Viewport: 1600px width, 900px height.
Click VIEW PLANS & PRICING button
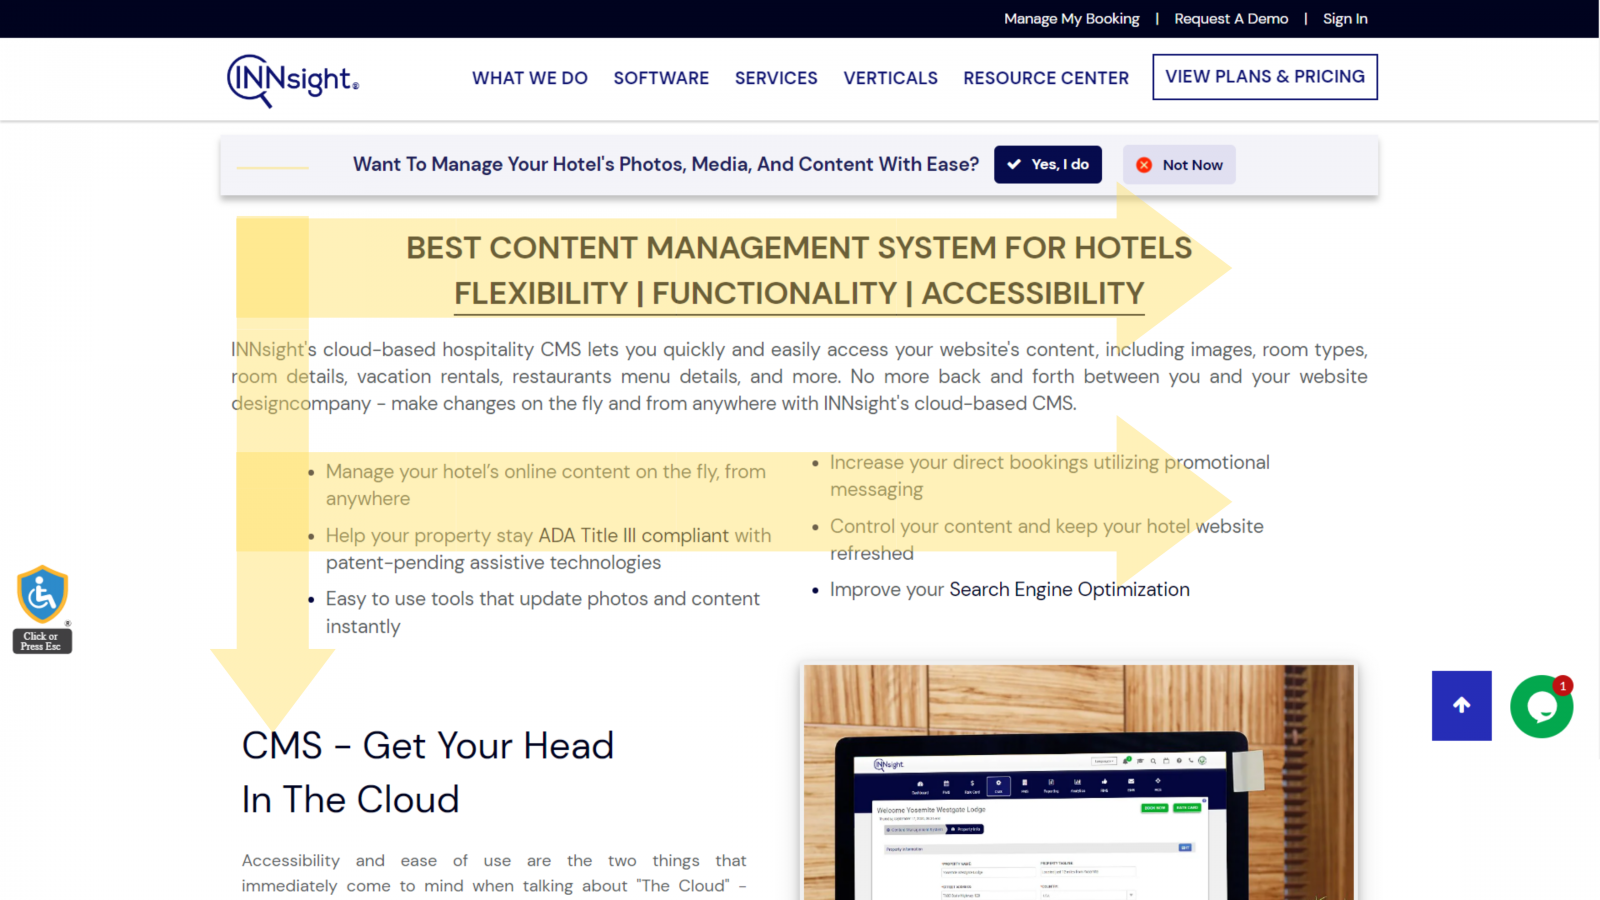(x=1265, y=77)
